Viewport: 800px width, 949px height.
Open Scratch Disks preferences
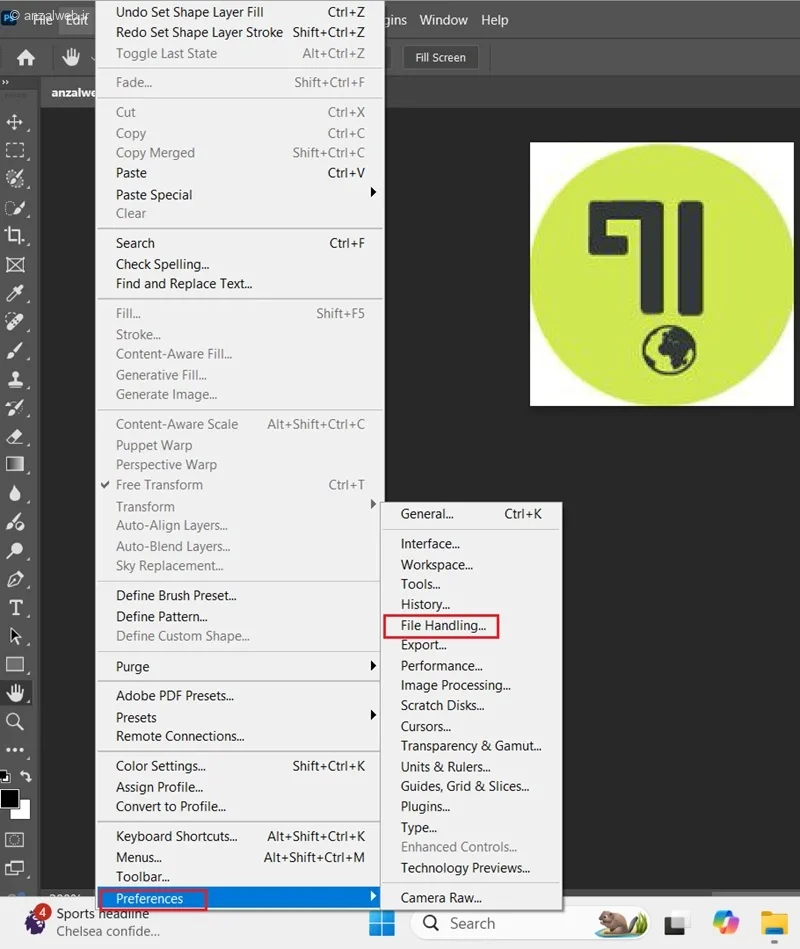(x=471, y=705)
